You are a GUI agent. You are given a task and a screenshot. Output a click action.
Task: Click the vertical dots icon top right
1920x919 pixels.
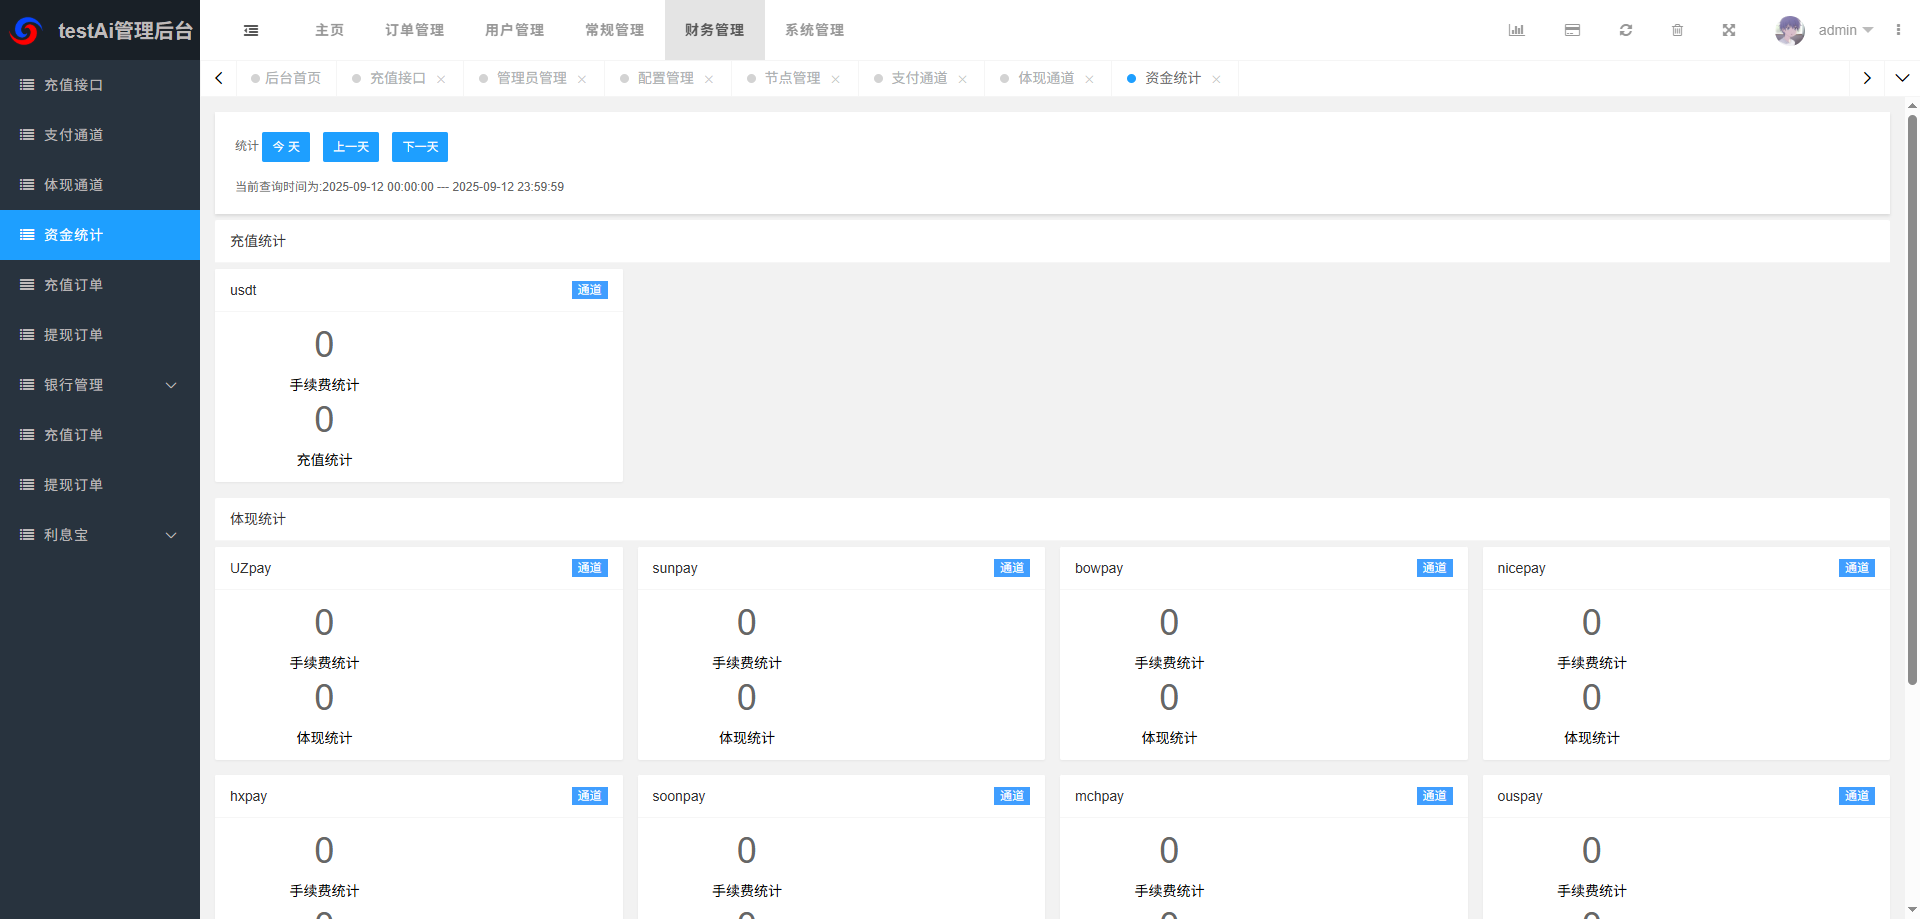click(x=1900, y=30)
